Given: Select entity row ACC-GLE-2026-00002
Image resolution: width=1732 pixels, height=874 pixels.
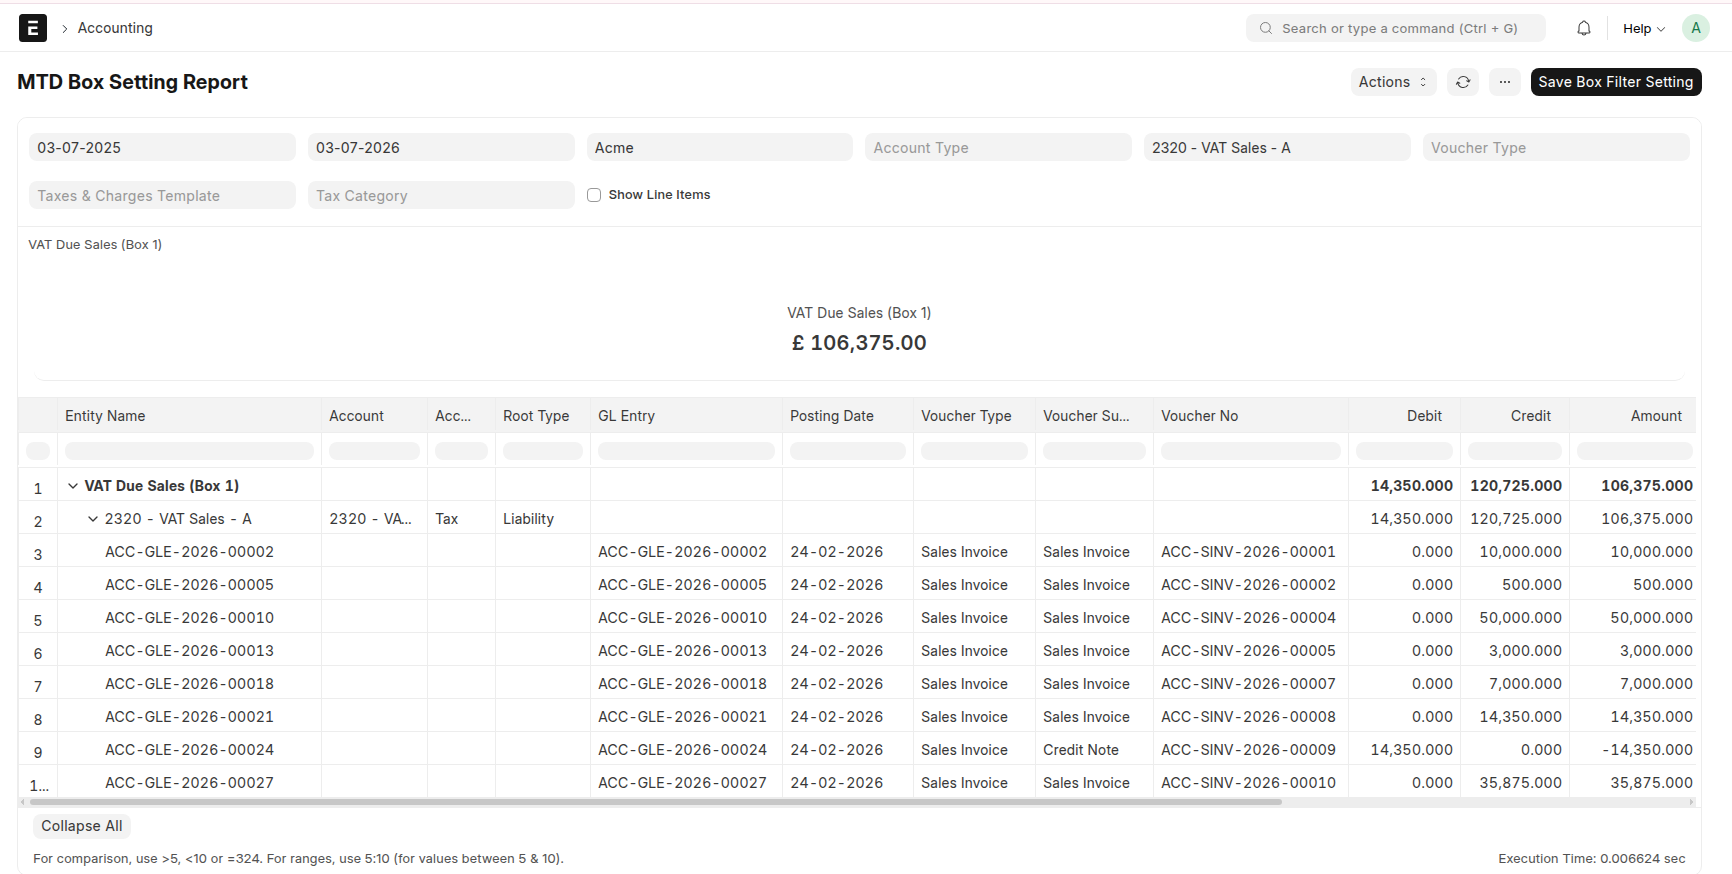Looking at the screenshot, I should 189,552.
